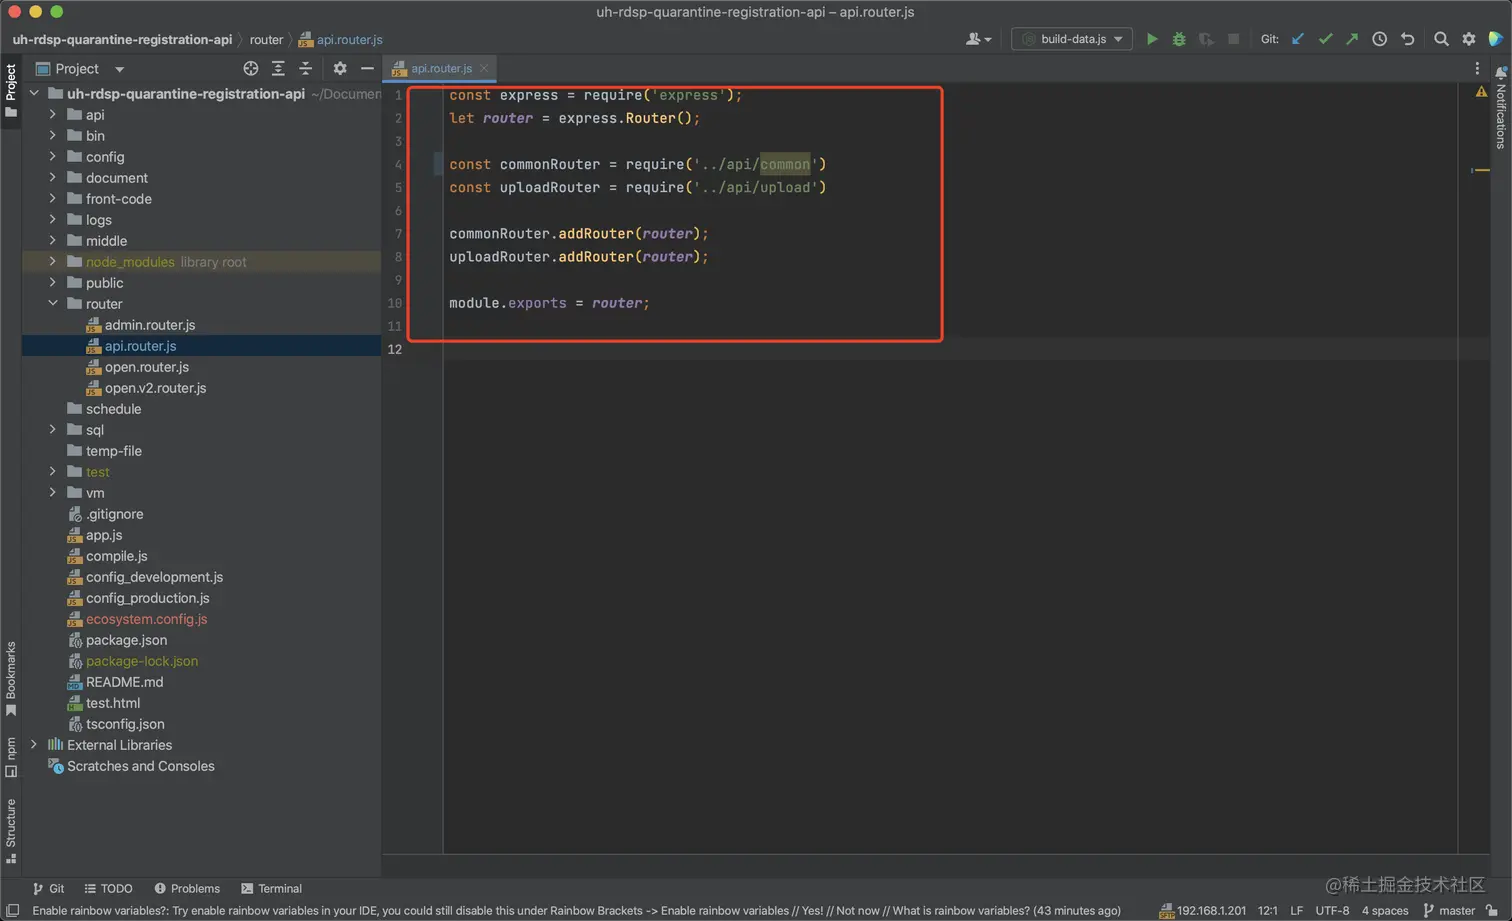
Task: Expand the config folder
Action: pos(52,156)
